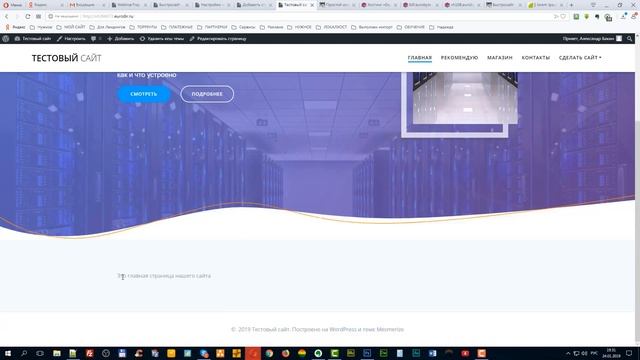Image resolution: width=640 pixels, height=360 pixels.
Task: Click the heart bookmark icon in address bar
Action: (x=563, y=16)
